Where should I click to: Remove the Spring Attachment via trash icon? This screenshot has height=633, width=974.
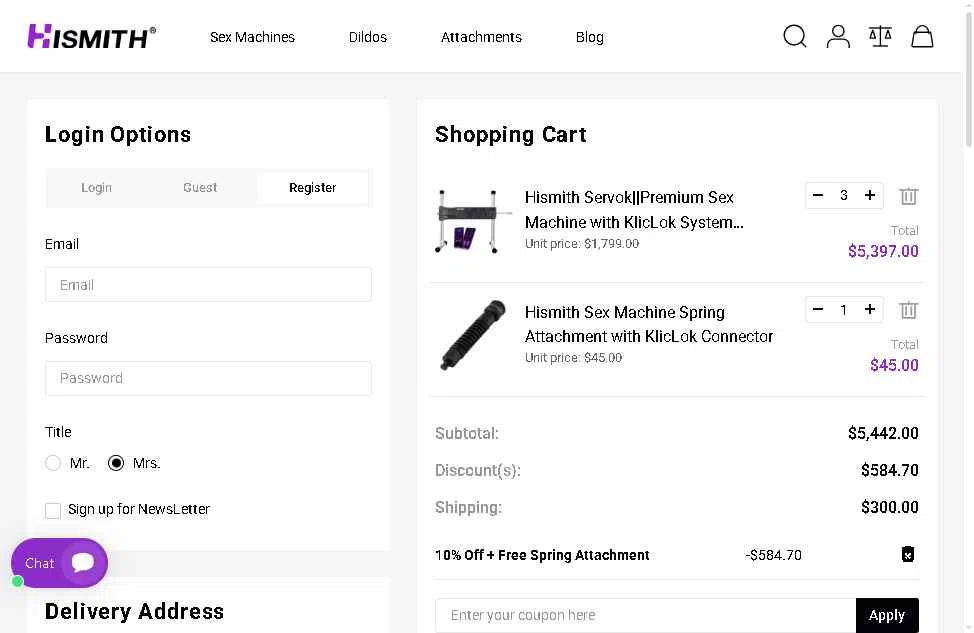coord(908,310)
